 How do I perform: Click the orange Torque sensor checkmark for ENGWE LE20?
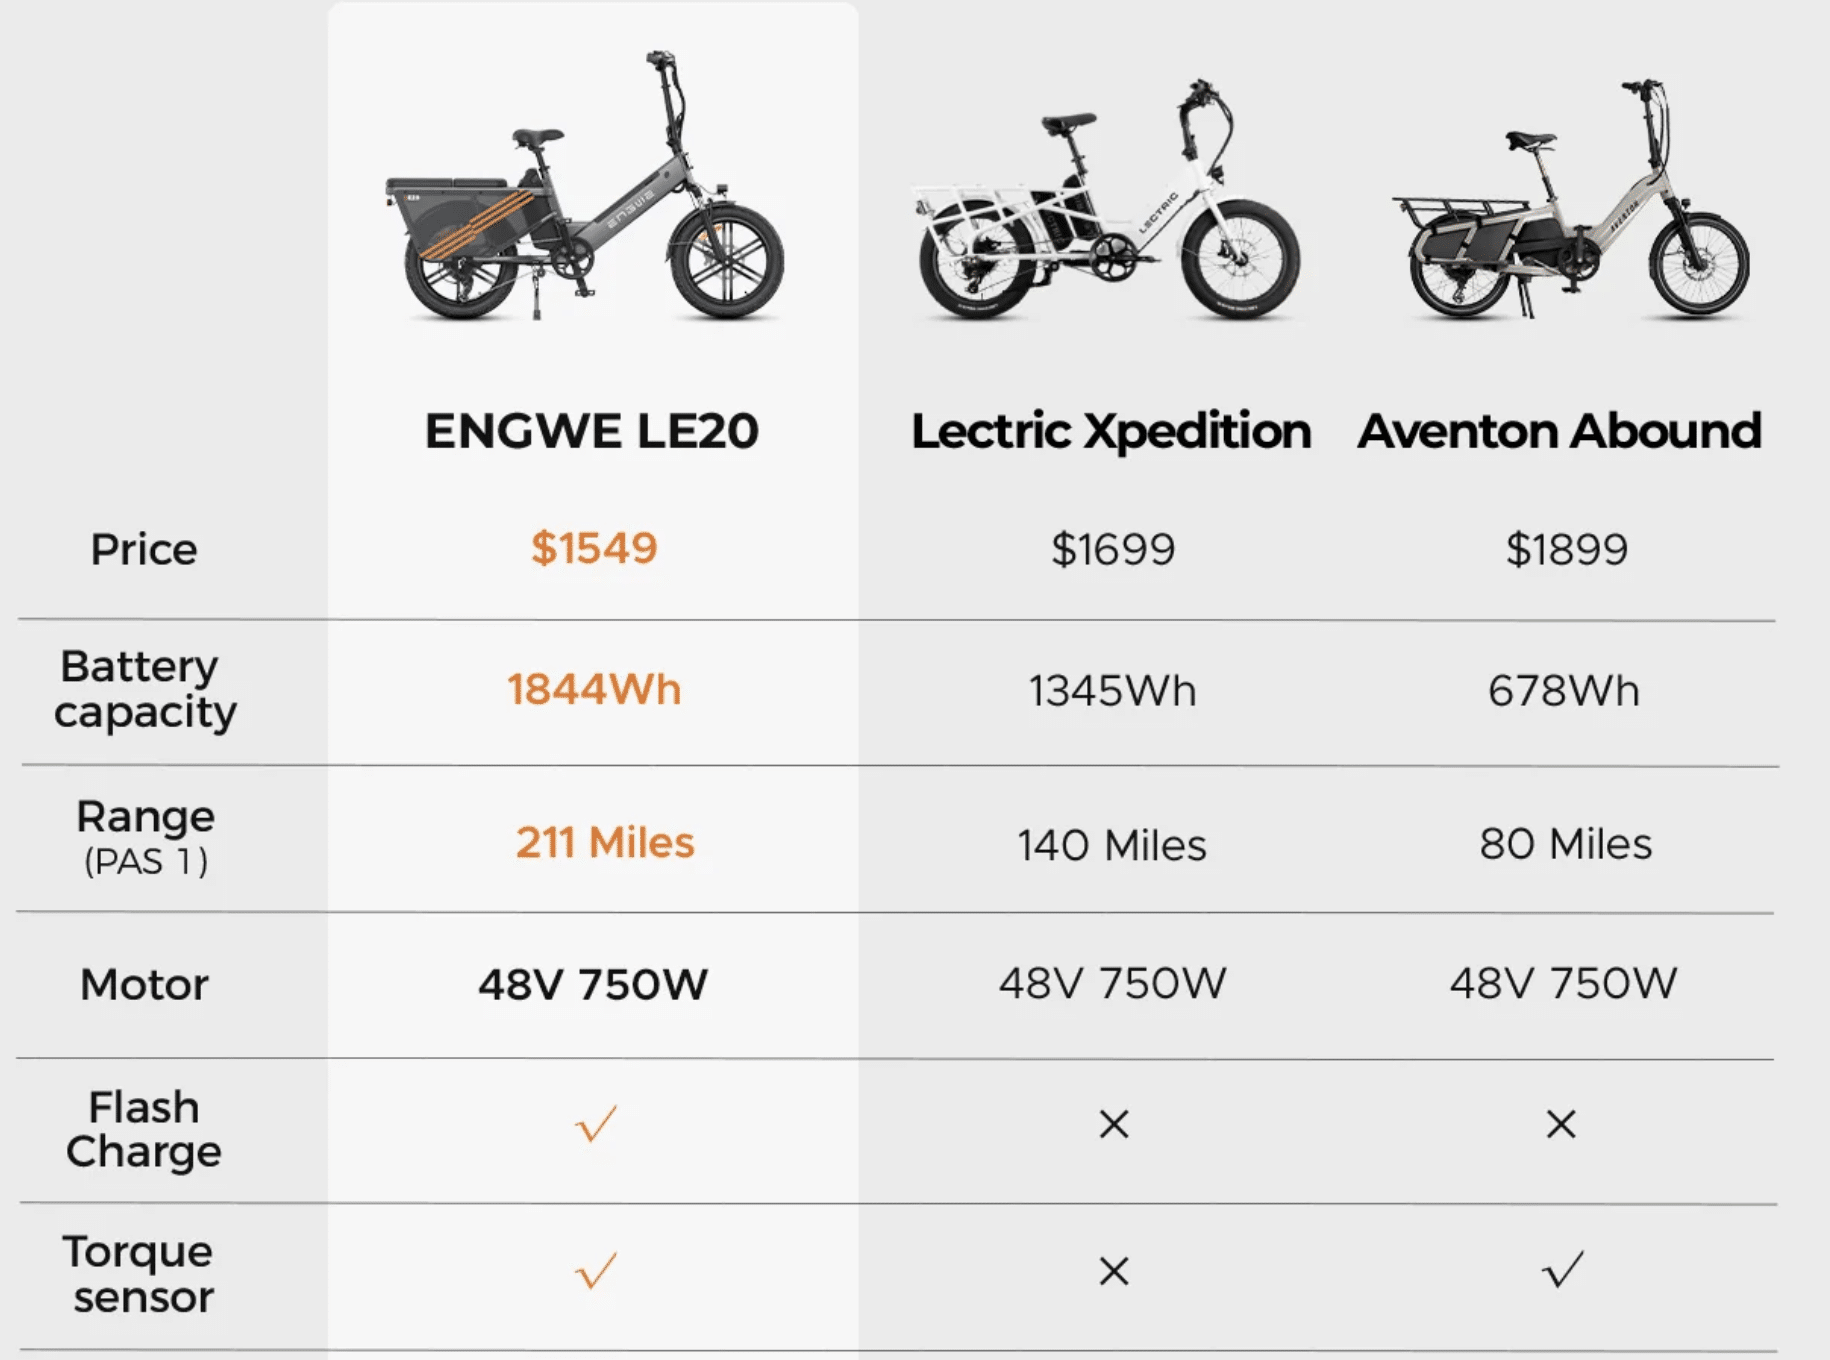click(x=596, y=1271)
